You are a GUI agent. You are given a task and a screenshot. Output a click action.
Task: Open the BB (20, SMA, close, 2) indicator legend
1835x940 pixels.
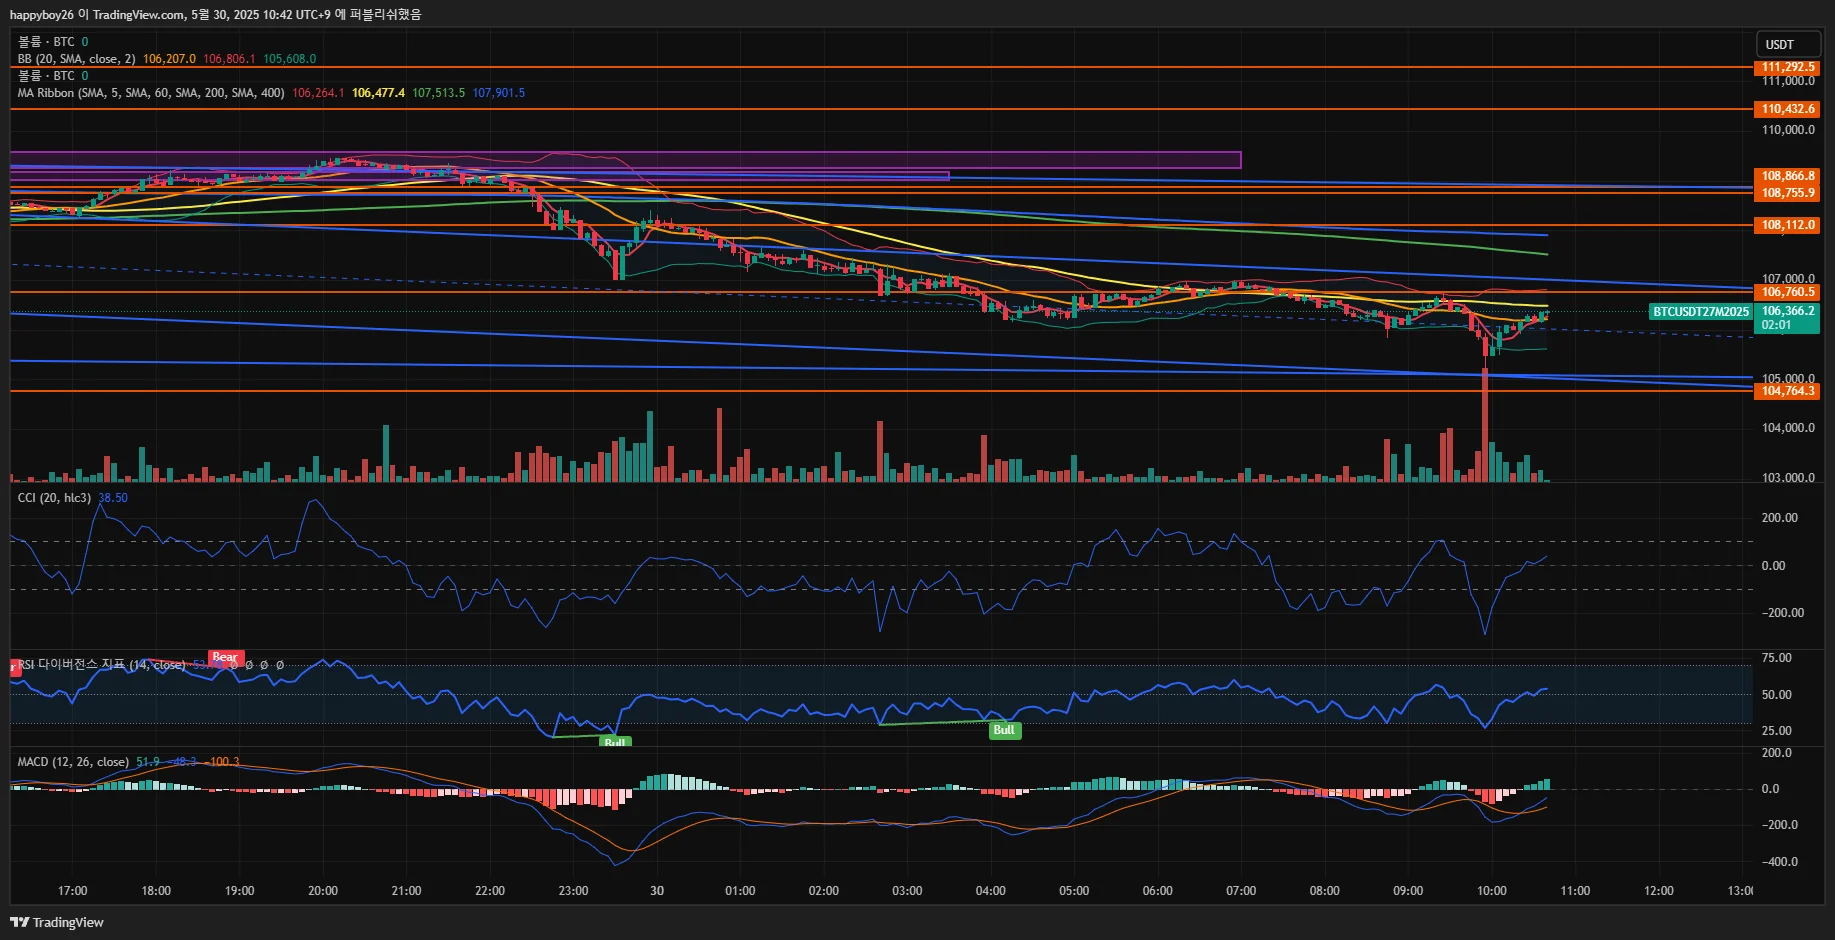tap(77, 59)
